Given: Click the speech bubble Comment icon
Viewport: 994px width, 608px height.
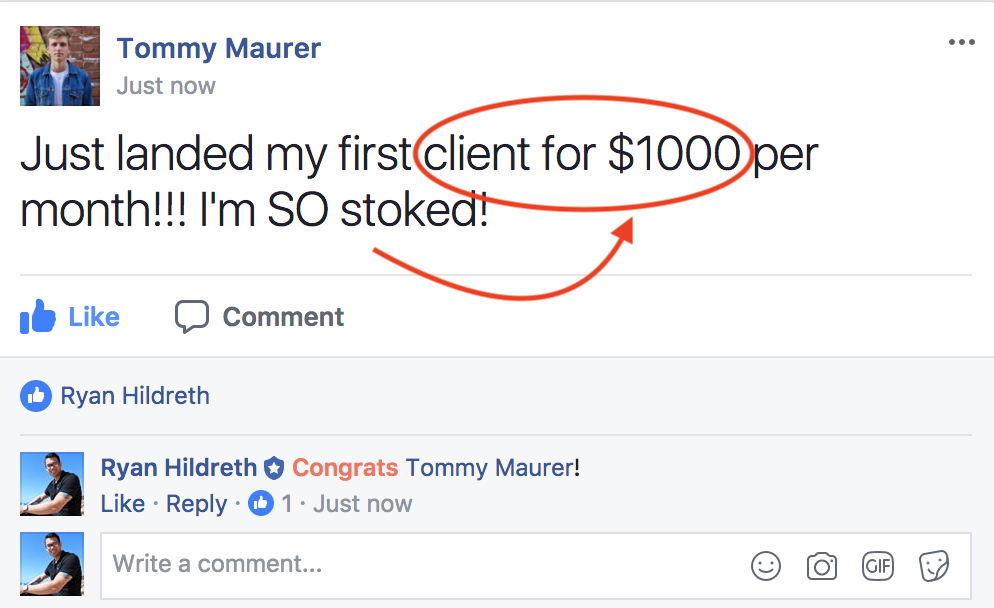Looking at the screenshot, I should tap(191, 316).
